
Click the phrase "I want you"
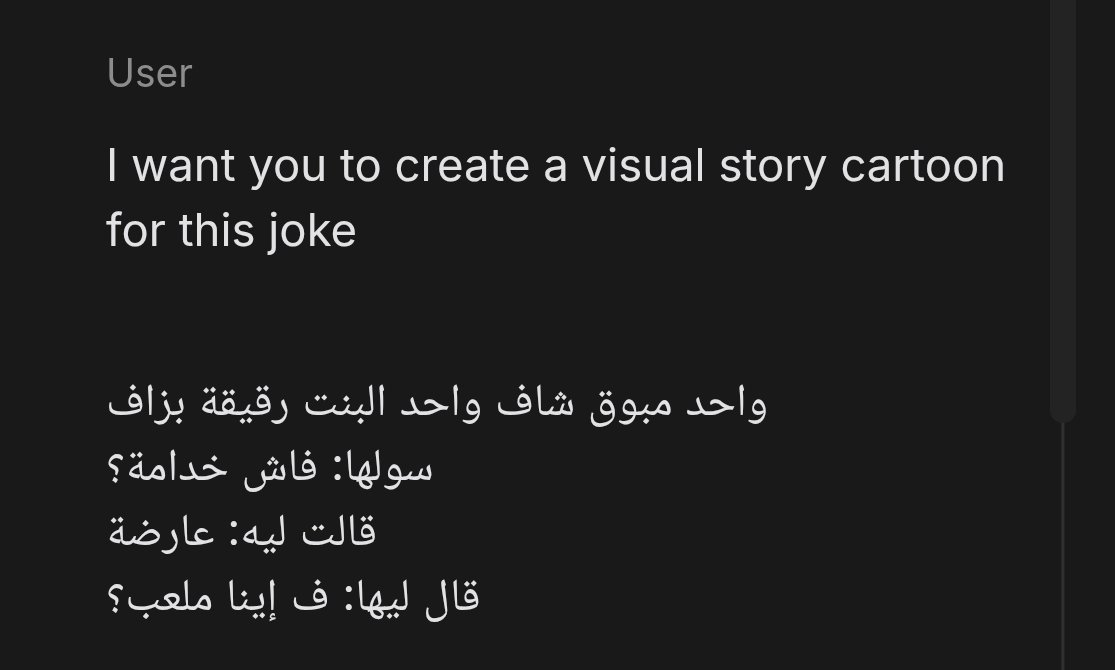click(x=216, y=166)
